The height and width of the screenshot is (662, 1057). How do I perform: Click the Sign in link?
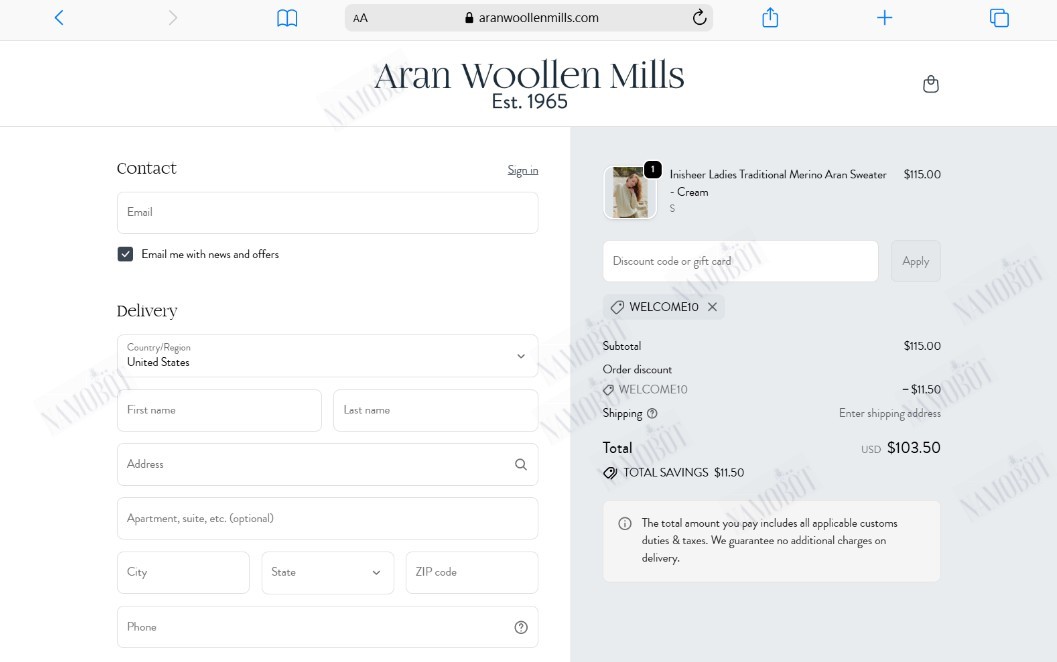coord(522,170)
